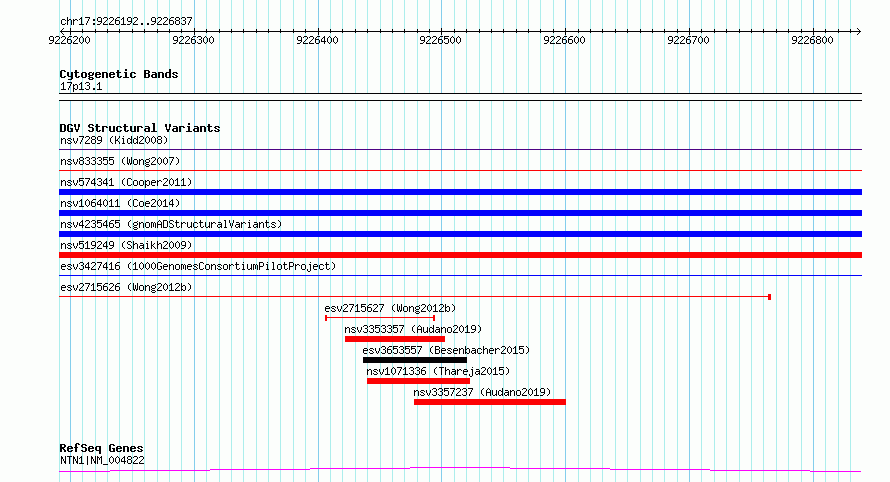
Task: Click the 9226400 ruler position
Action: pos(317,40)
